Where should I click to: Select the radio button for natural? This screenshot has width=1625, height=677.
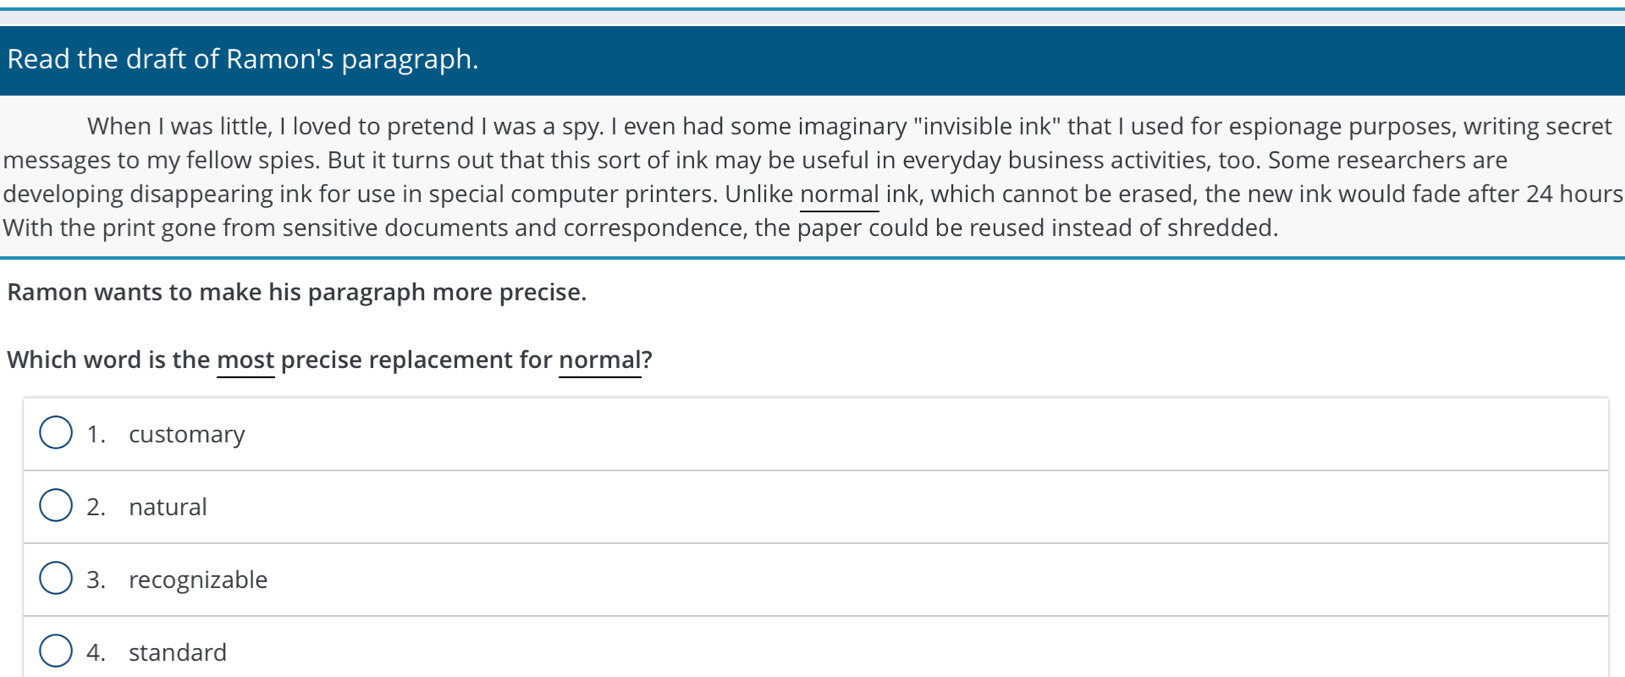point(56,506)
